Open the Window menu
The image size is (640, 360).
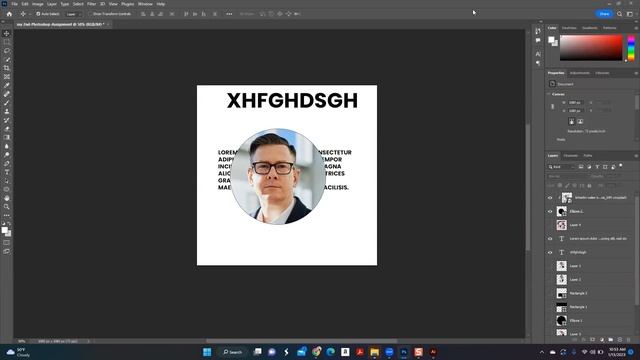[145, 4]
